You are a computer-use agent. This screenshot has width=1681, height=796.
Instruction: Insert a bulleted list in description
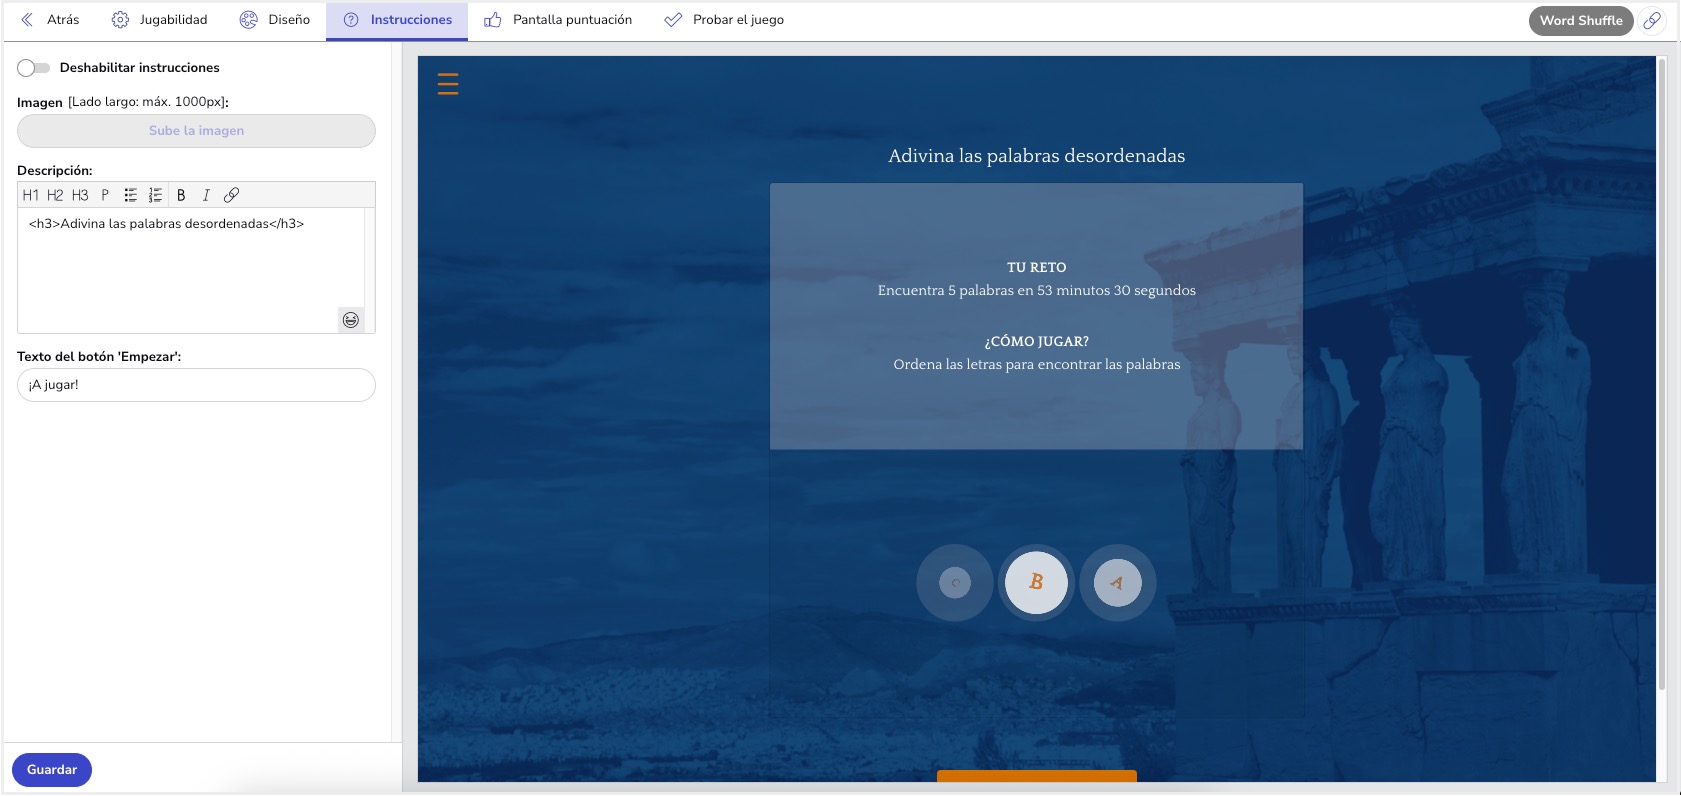(x=130, y=195)
